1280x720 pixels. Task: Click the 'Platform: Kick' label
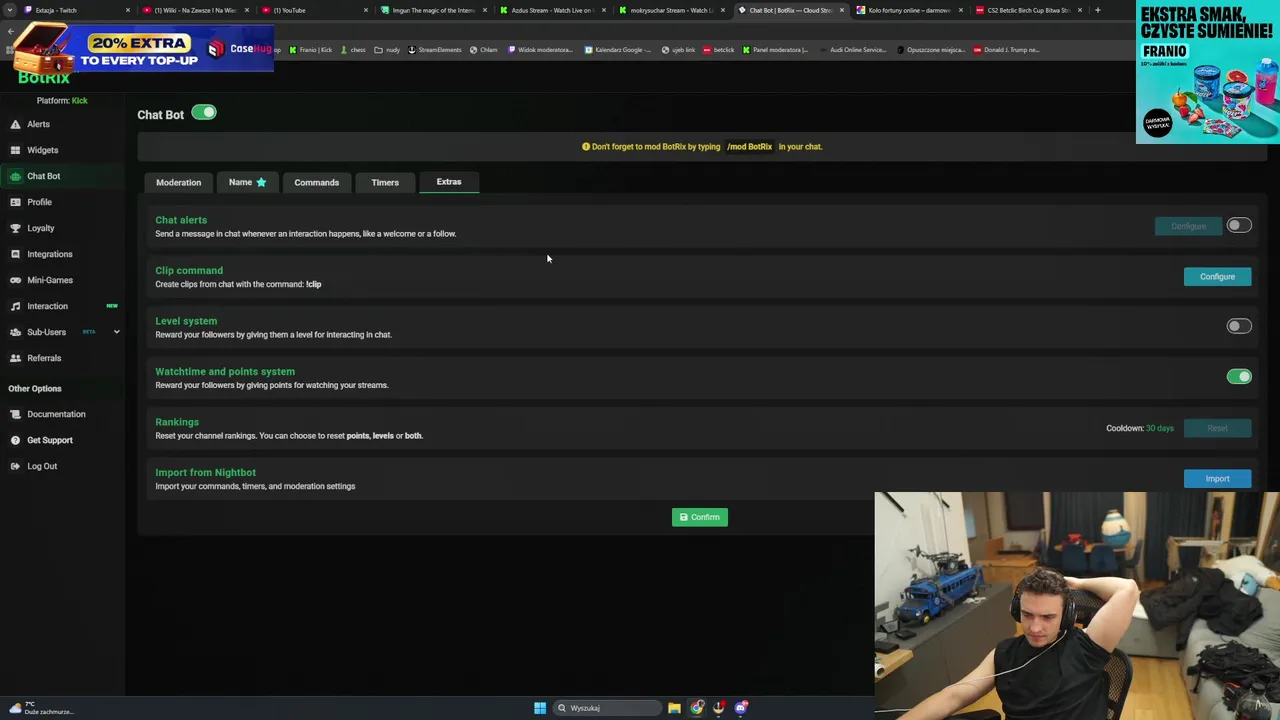coord(62,100)
